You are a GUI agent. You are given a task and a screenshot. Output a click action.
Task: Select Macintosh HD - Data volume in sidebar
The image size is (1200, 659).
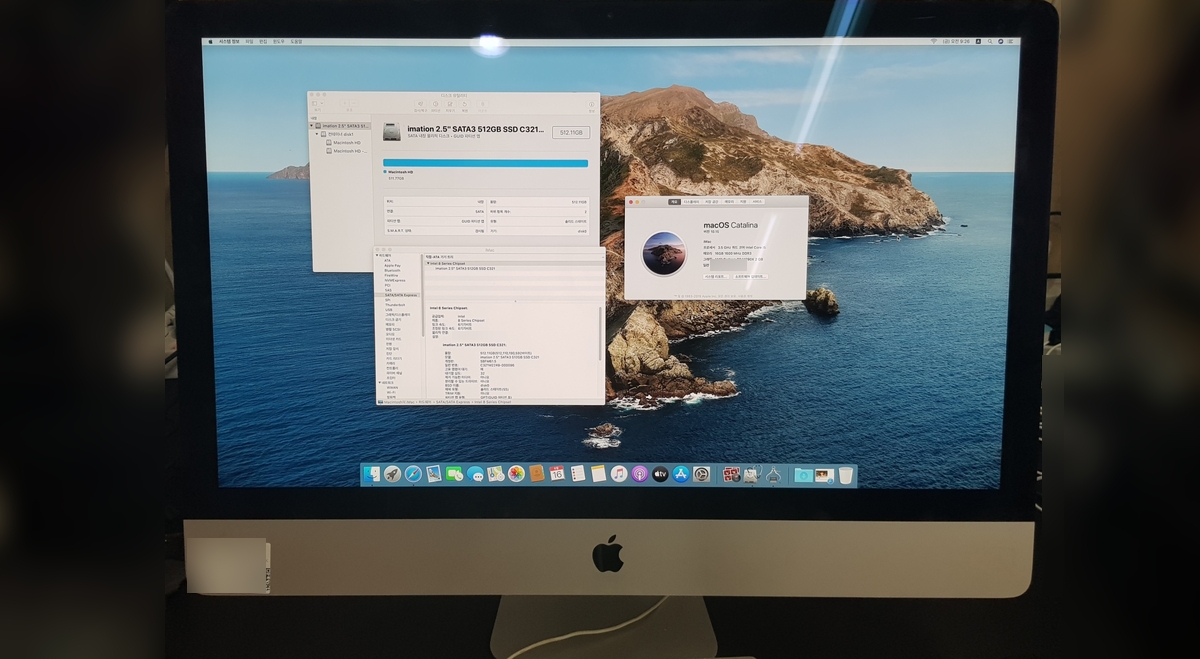pyautogui.click(x=347, y=151)
